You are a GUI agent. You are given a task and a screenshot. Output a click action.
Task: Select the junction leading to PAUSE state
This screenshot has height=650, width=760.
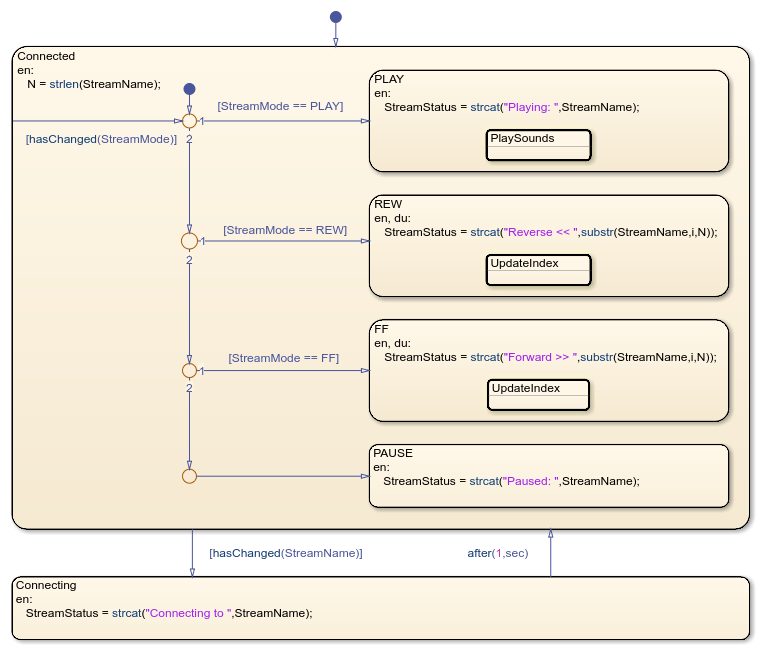tap(190, 476)
